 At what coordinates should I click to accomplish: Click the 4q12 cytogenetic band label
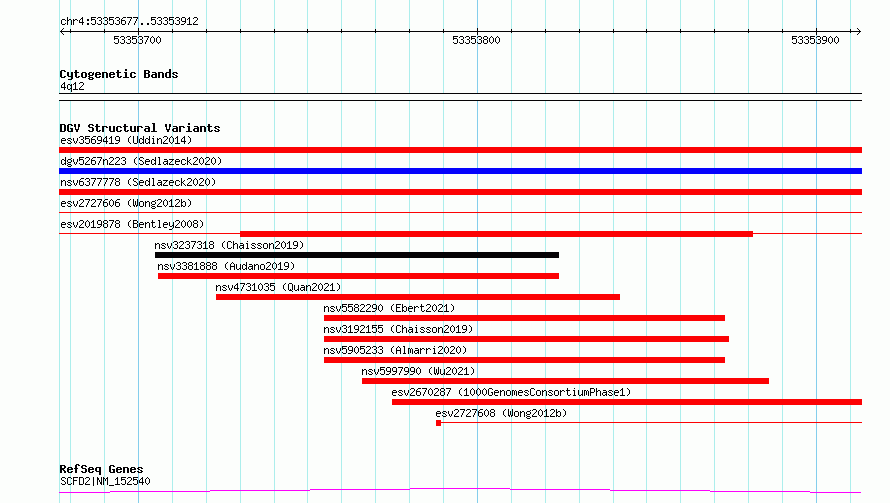[x=72, y=86]
